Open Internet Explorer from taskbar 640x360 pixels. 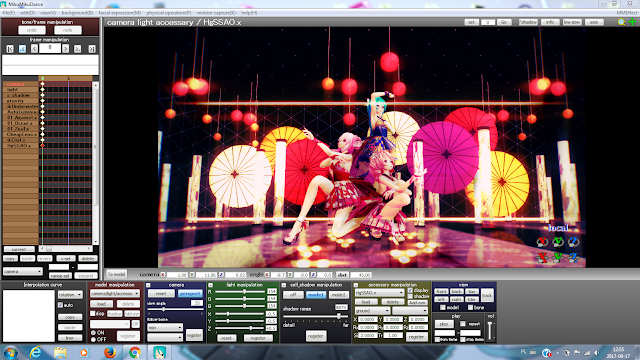pyautogui.click(x=36, y=352)
